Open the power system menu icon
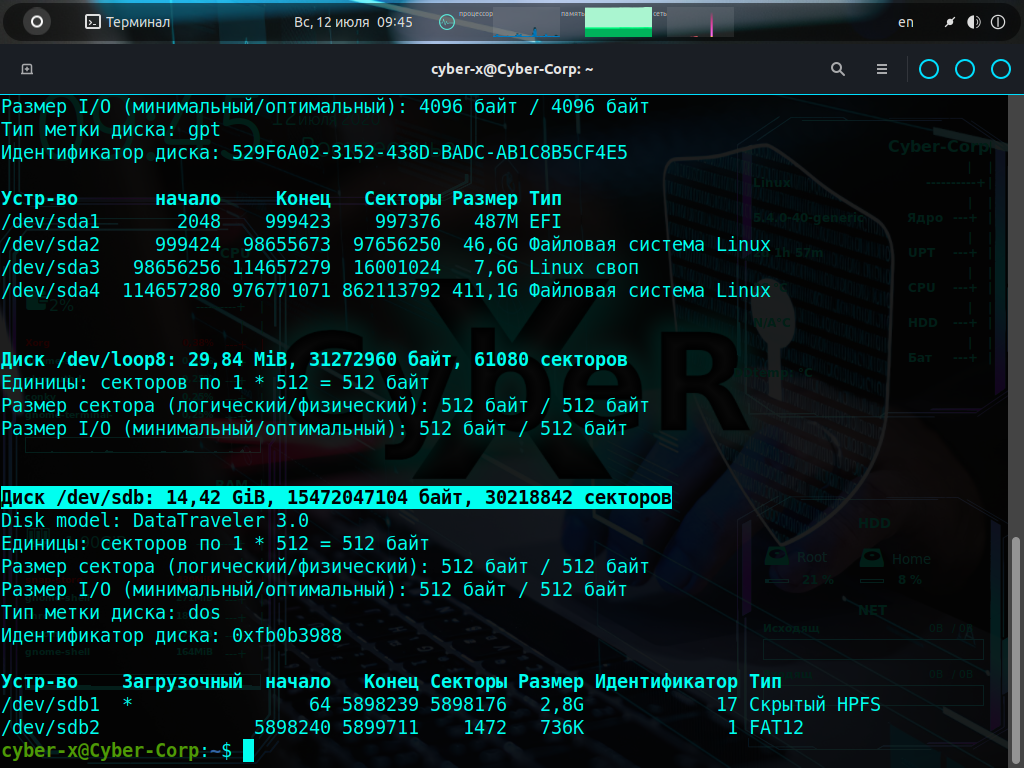The height and width of the screenshot is (768, 1024). 998,22
